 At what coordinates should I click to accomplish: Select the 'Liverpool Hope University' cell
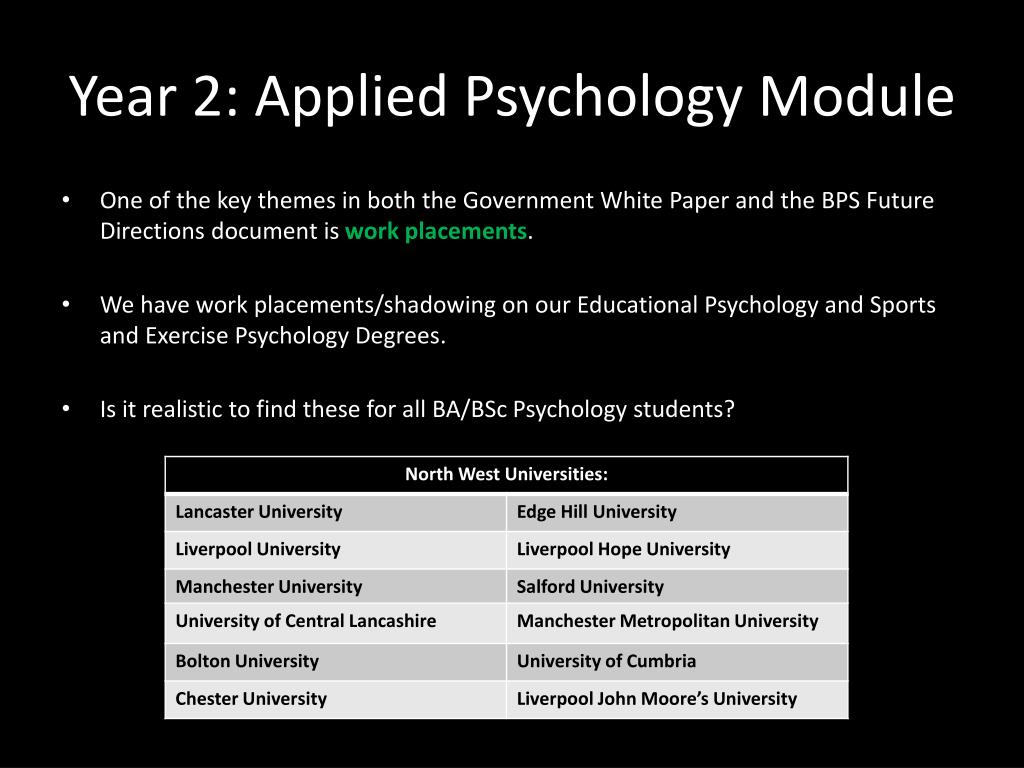(677, 550)
